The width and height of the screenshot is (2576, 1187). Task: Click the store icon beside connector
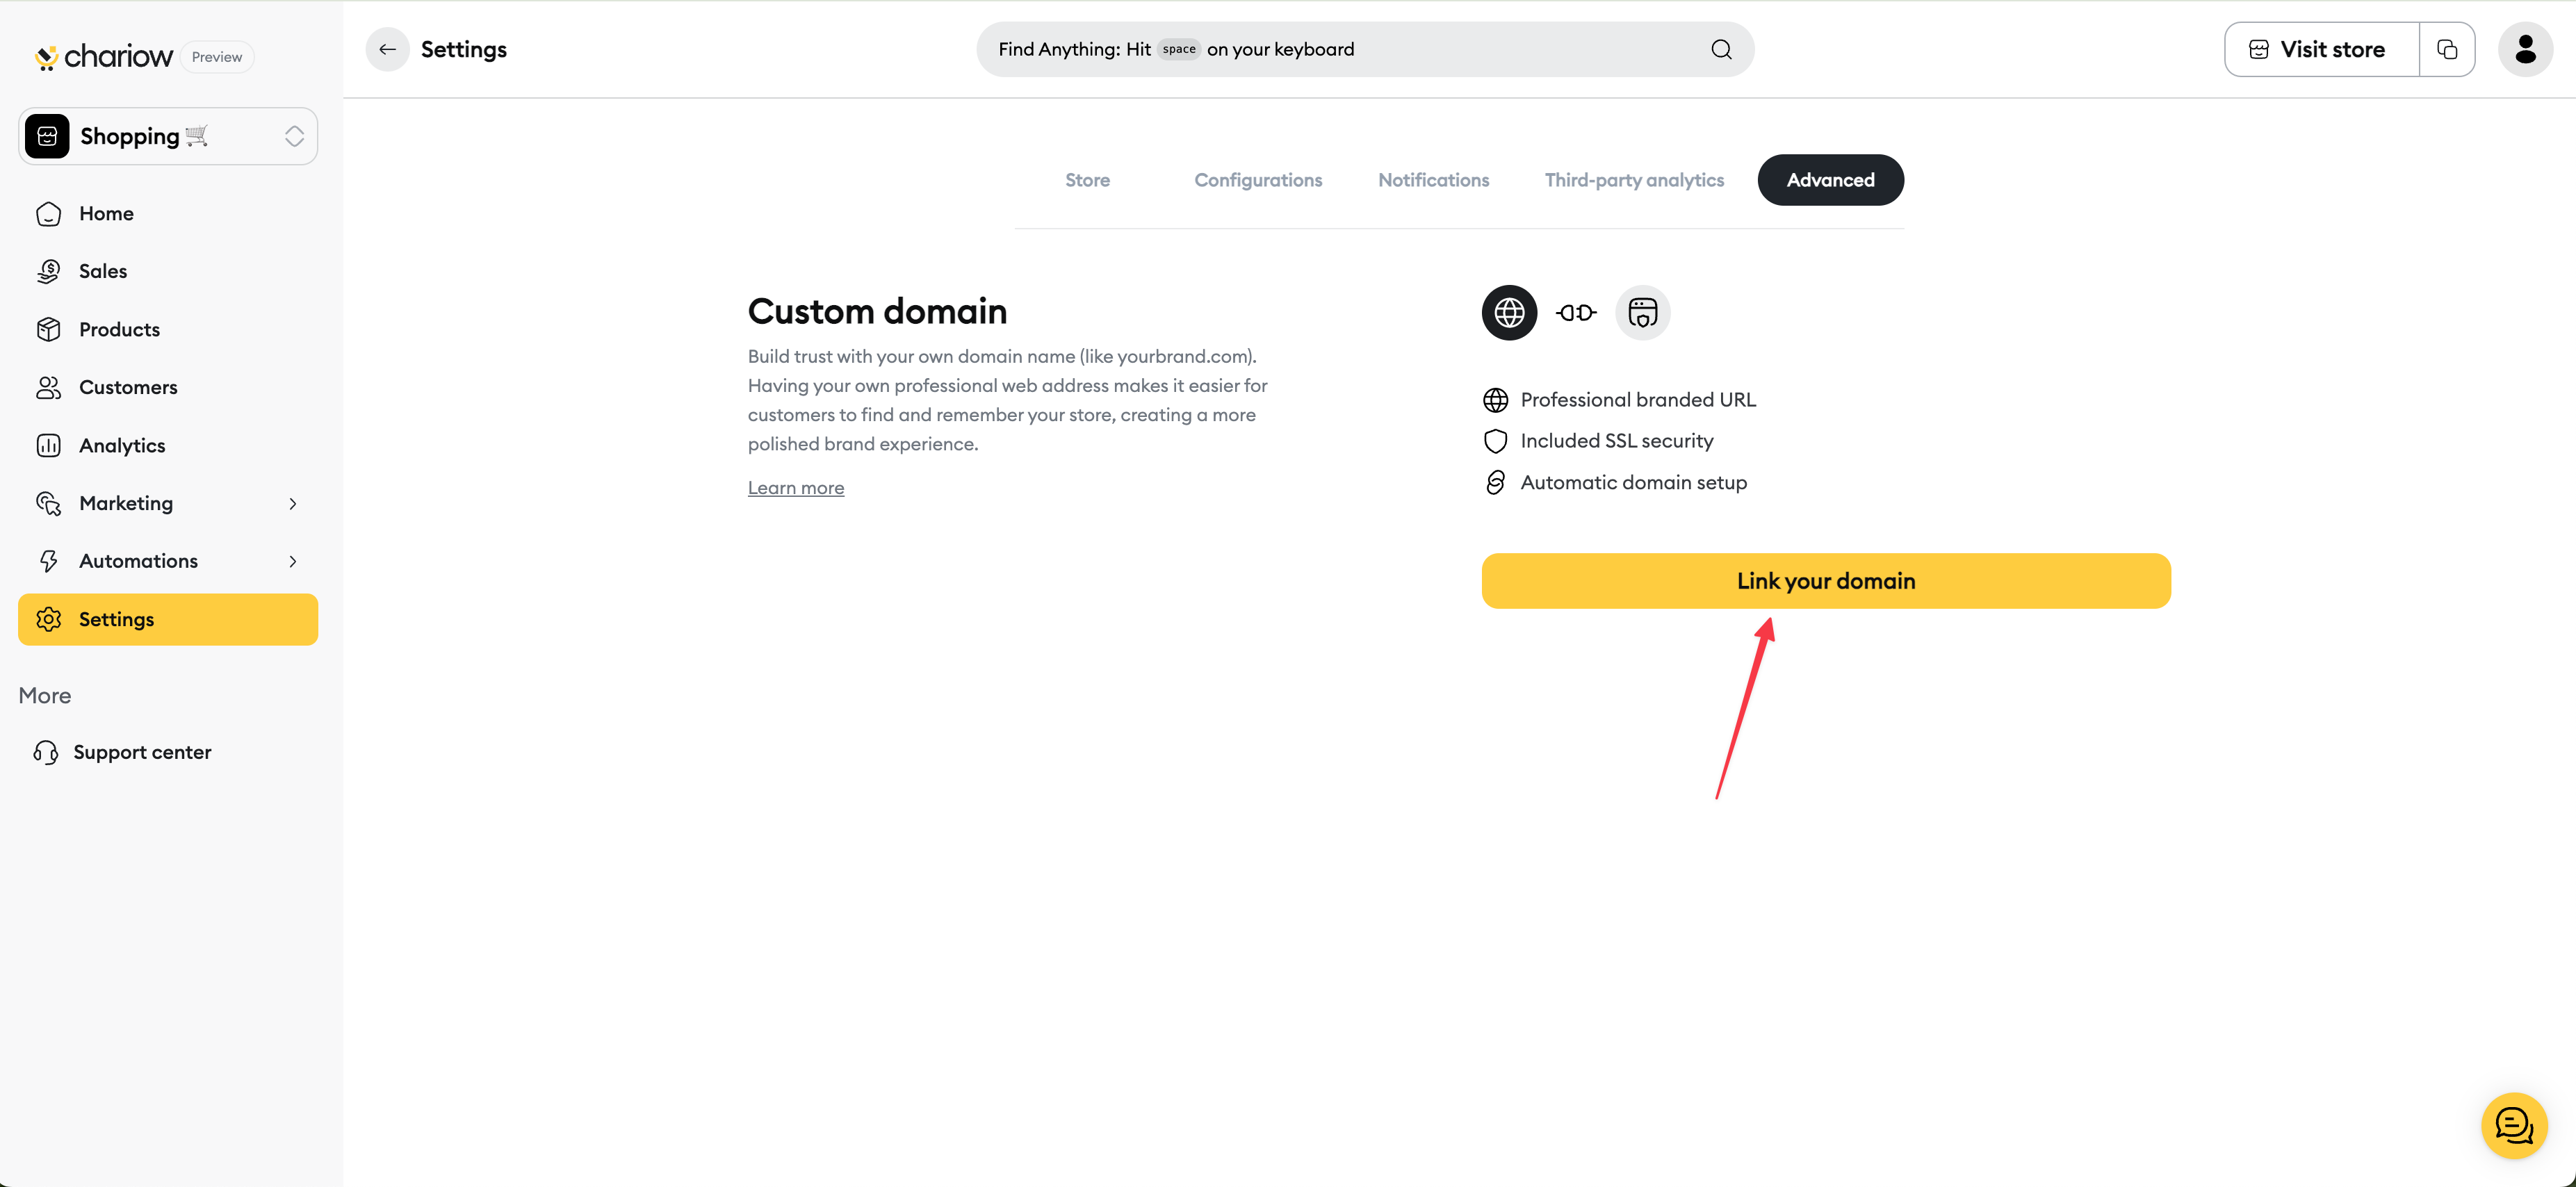pyautogui.click(x=1642, y=313)
